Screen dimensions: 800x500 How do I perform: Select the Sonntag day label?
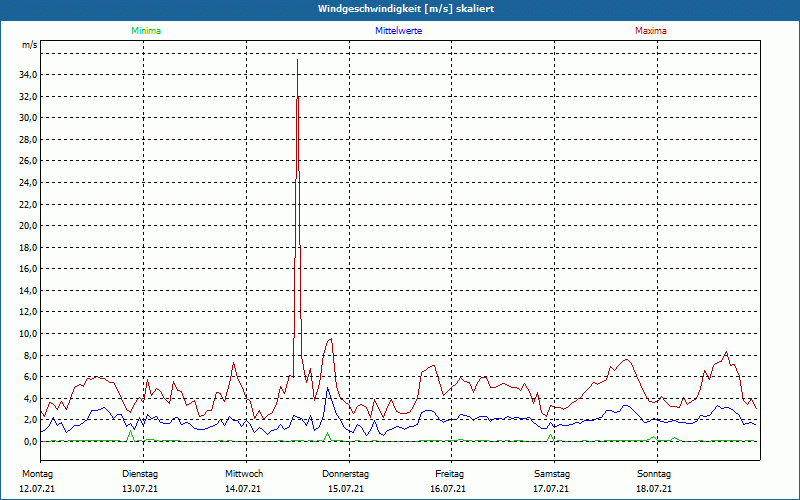pyautogui.click(x=653, y=473)
